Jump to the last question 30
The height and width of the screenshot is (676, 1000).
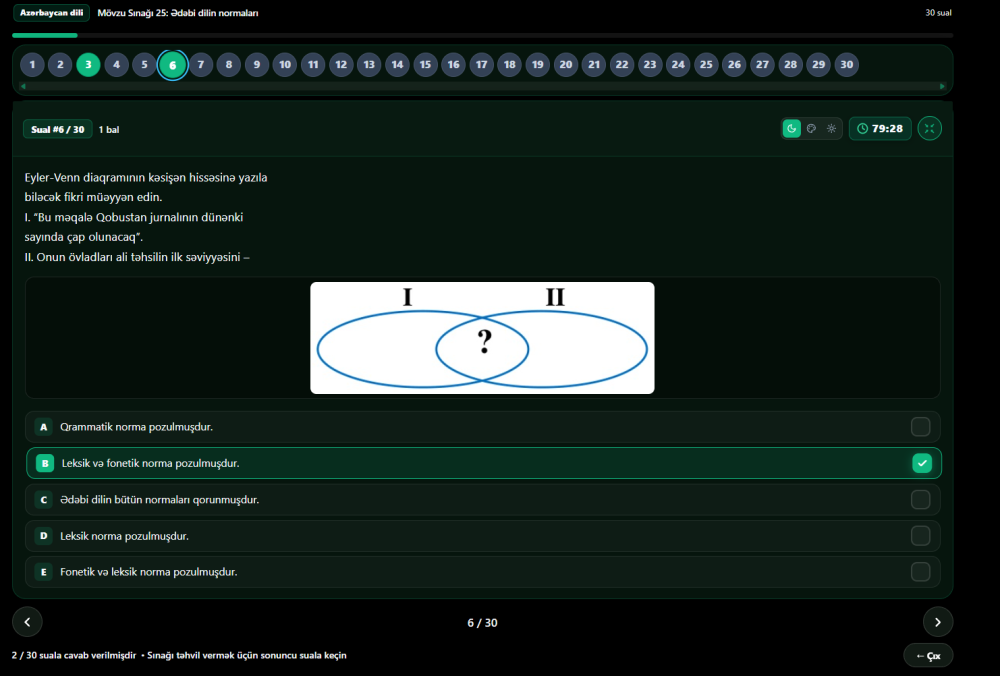pyautogui.click(x=846, y=64)
